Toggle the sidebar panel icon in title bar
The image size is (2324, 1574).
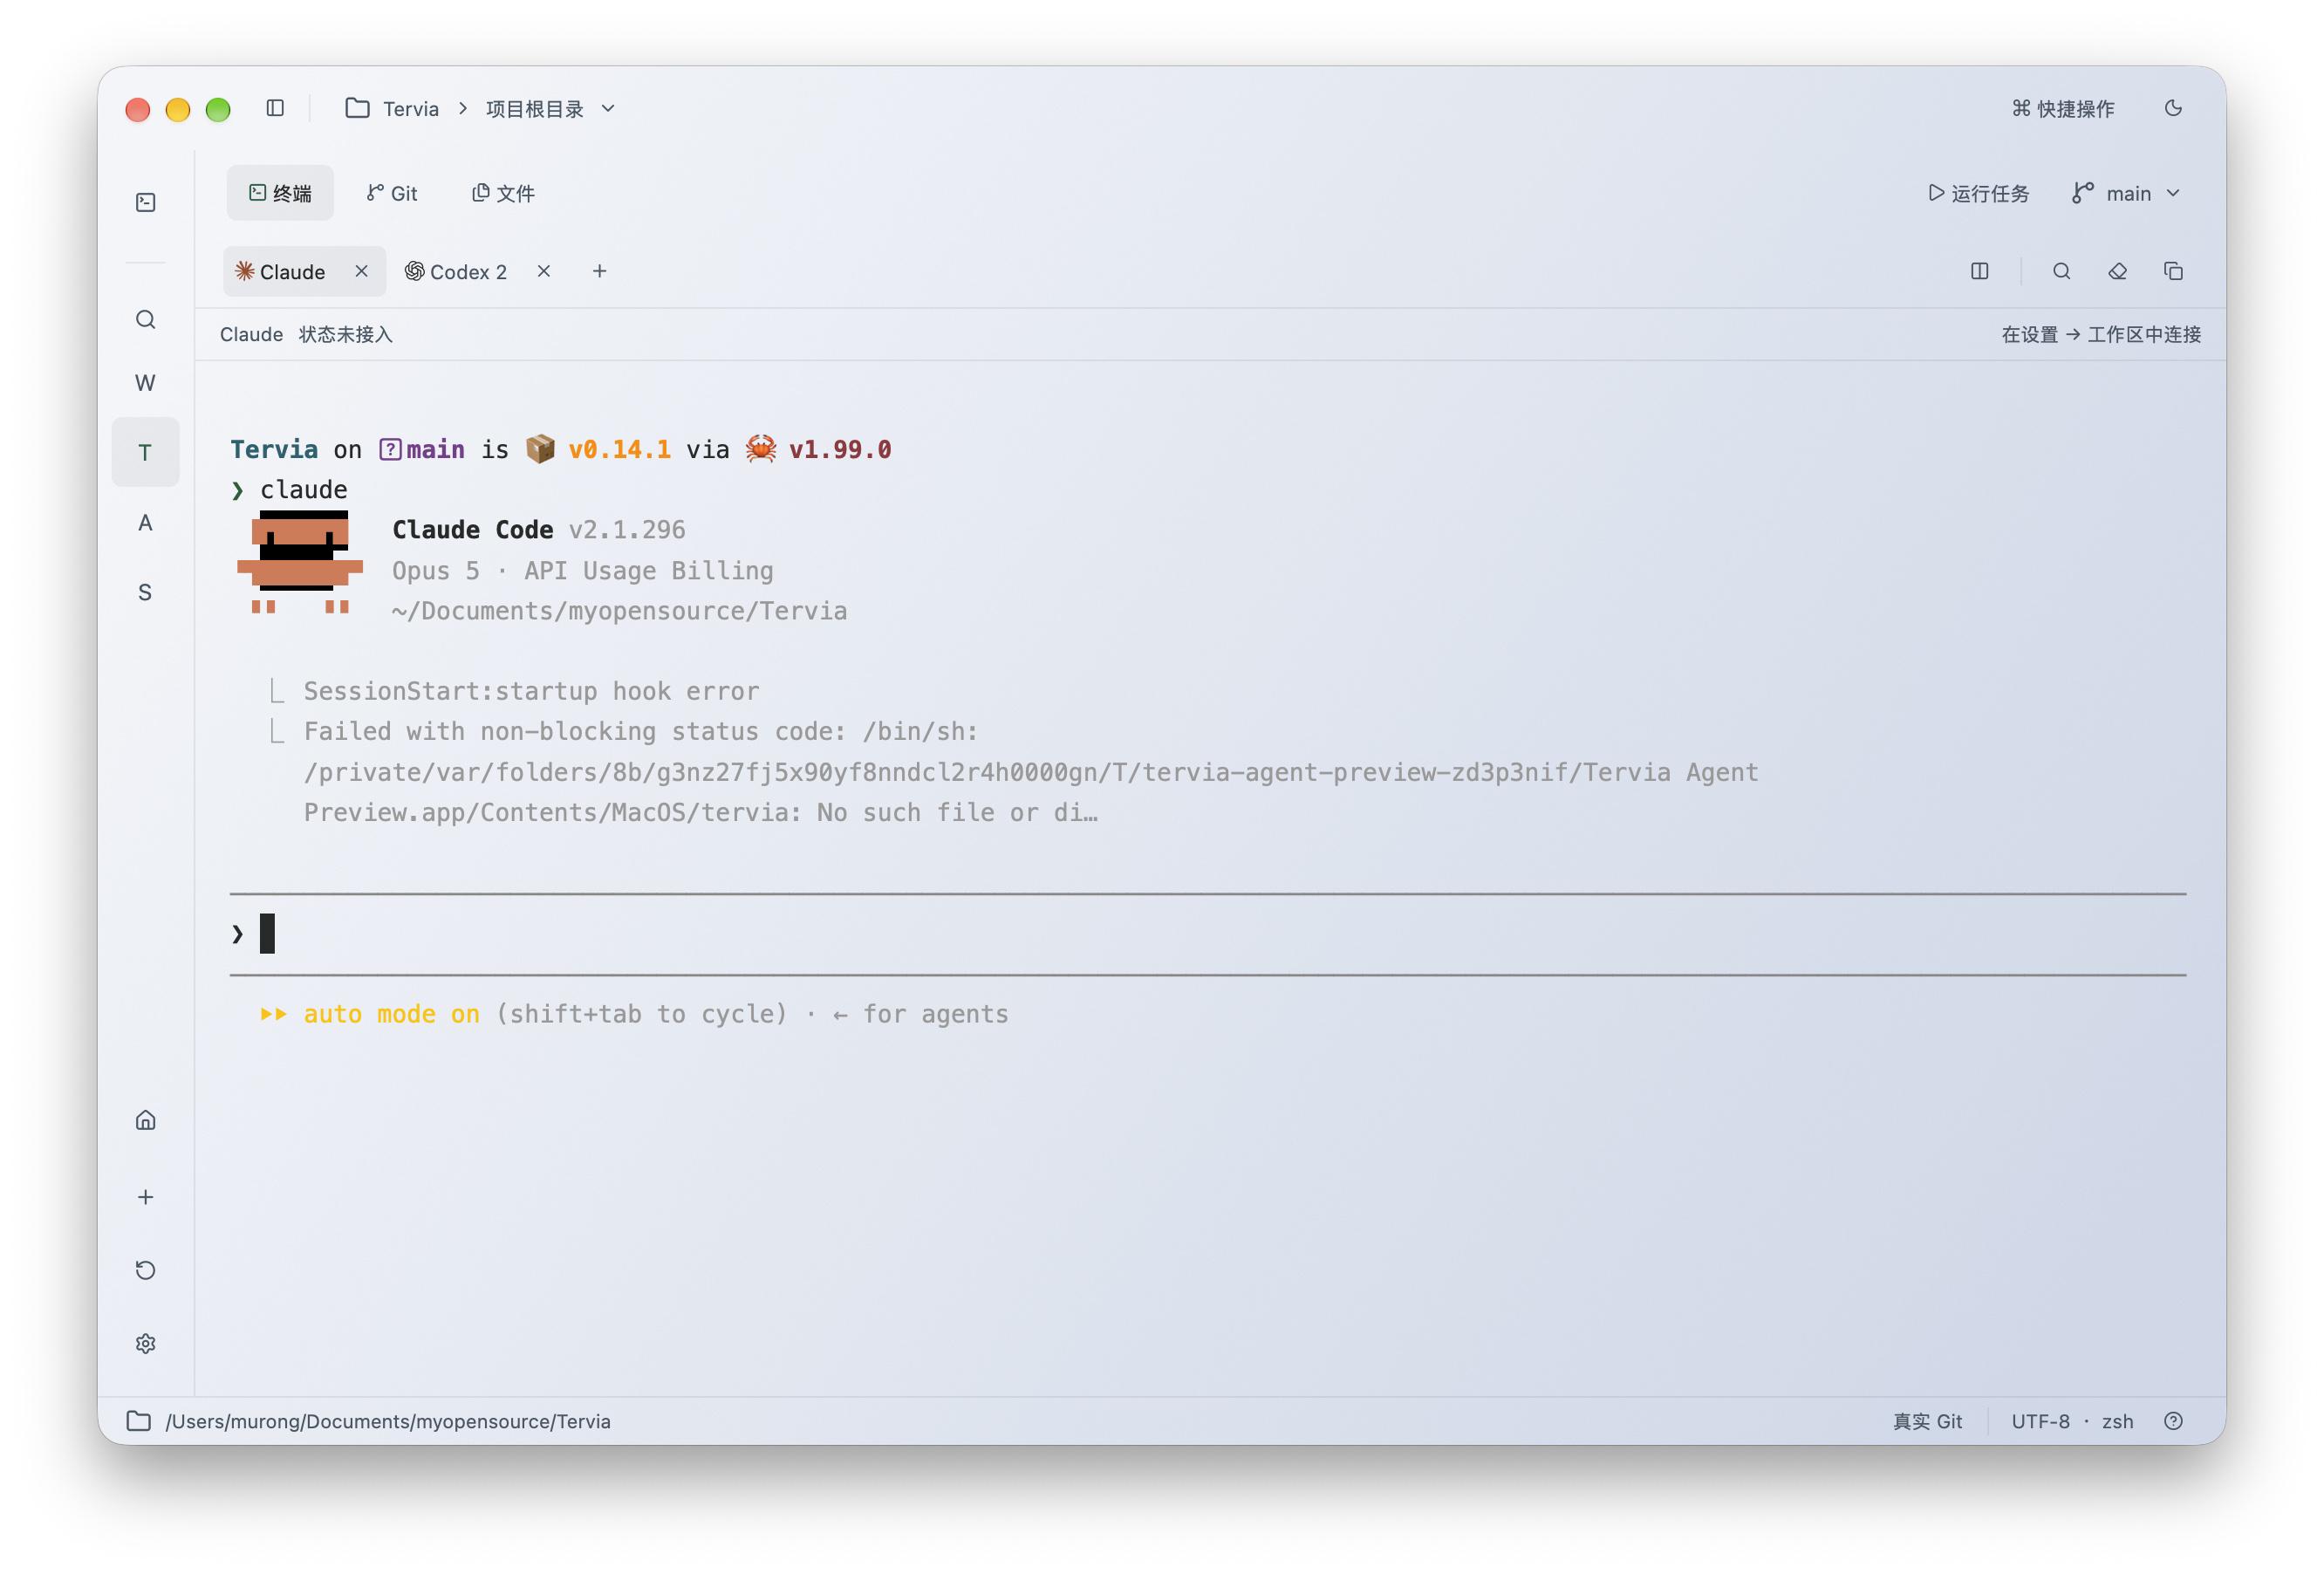point(275,108)
